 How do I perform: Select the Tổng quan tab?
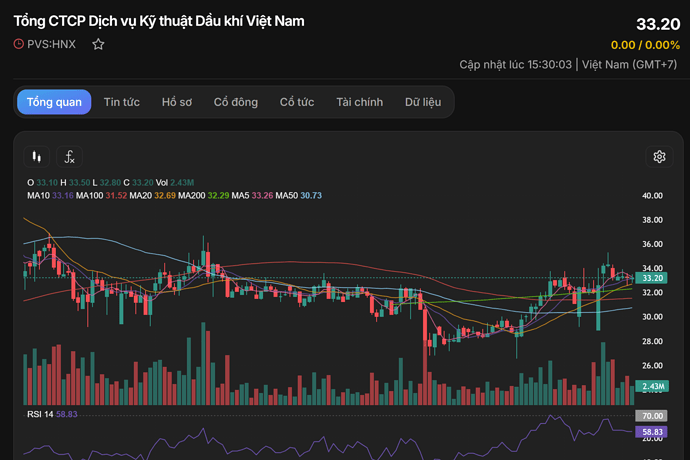54,102
